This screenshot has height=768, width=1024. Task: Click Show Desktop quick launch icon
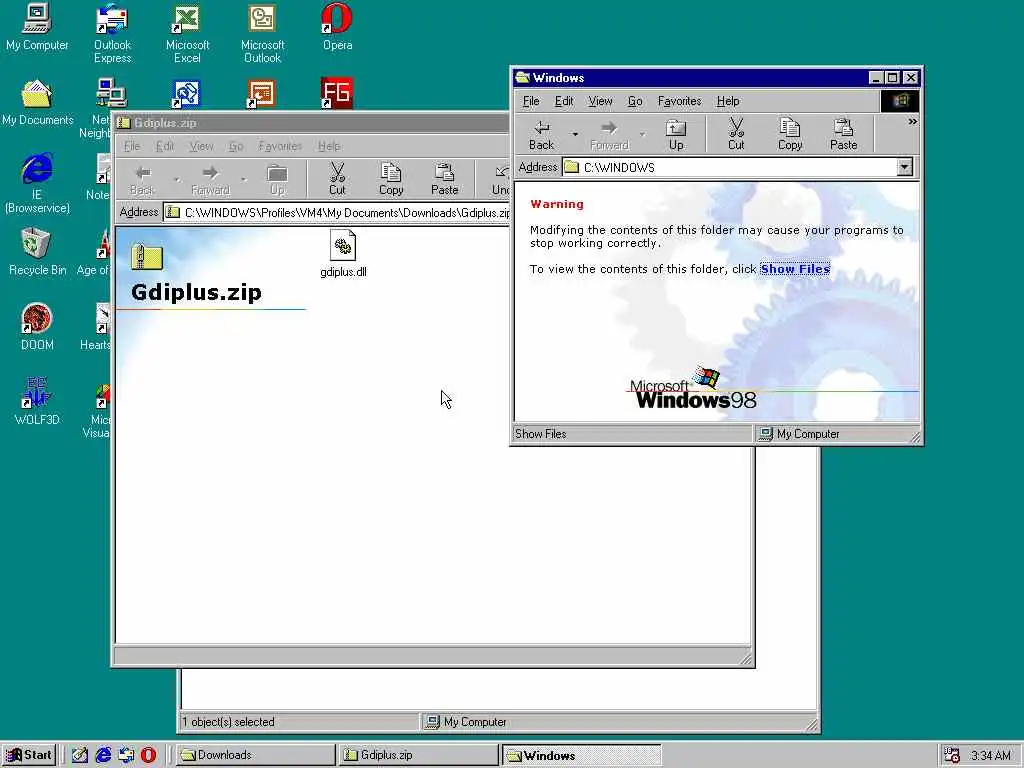coord(80,755)
